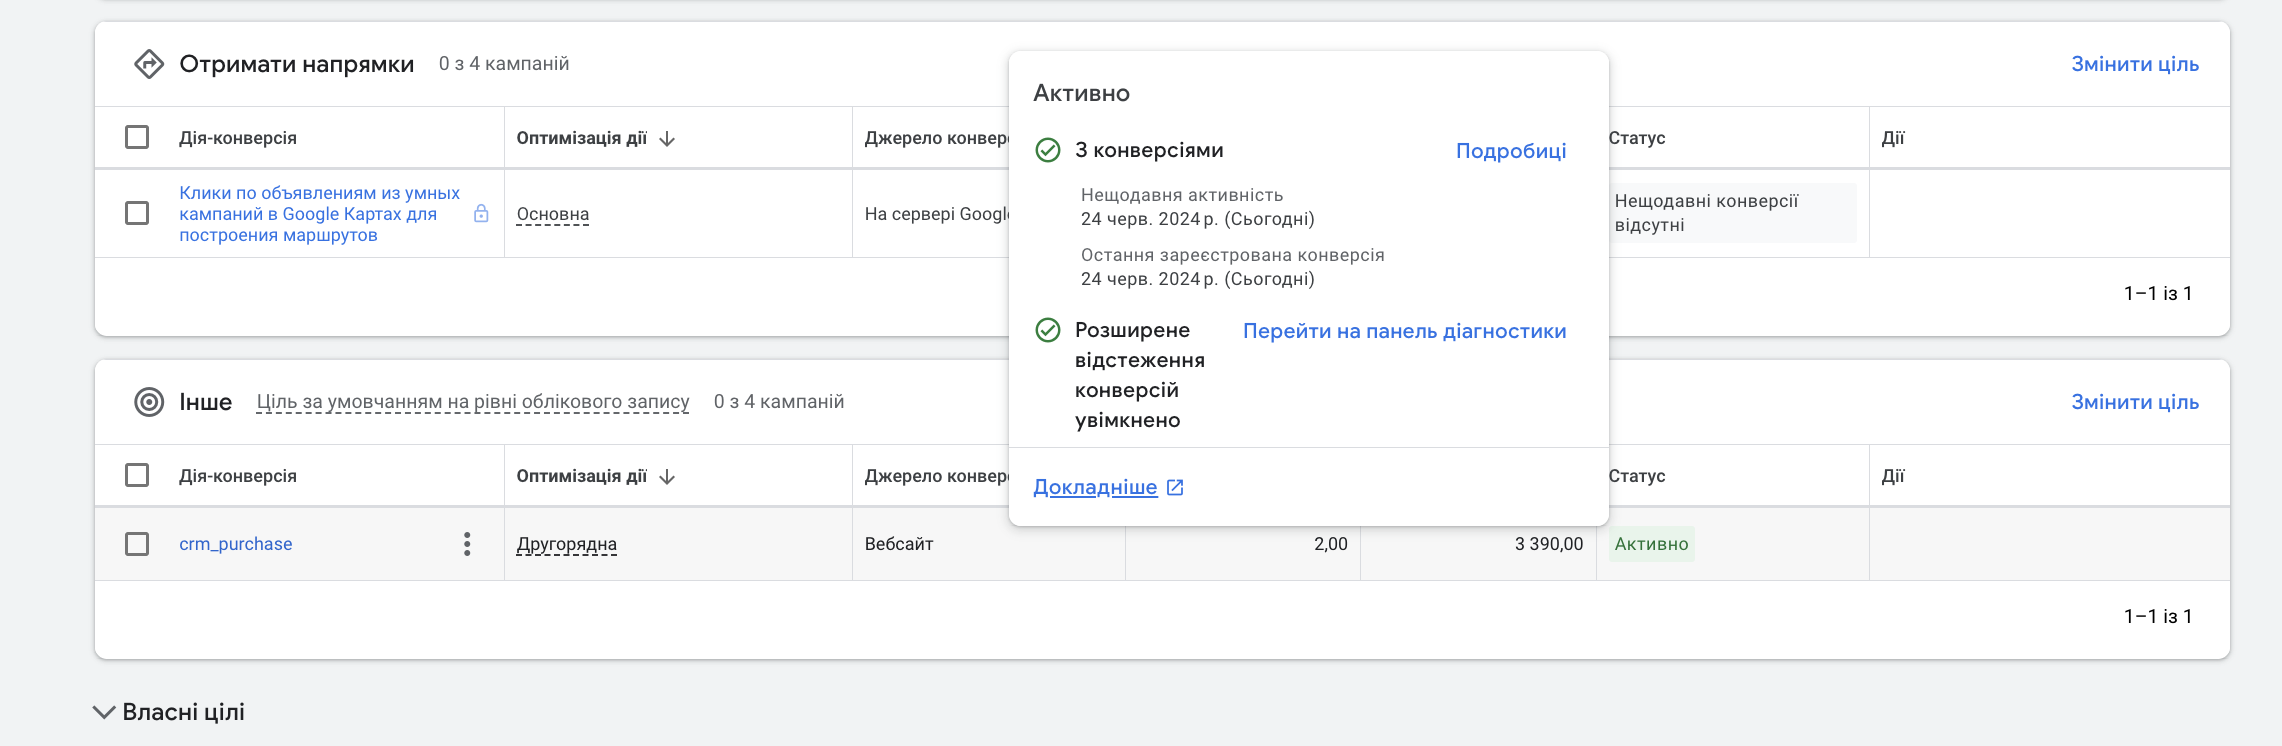
Task: Click Дія-конверсія header in Інше table
Action: pyautogui.click(x=238, y=476)
